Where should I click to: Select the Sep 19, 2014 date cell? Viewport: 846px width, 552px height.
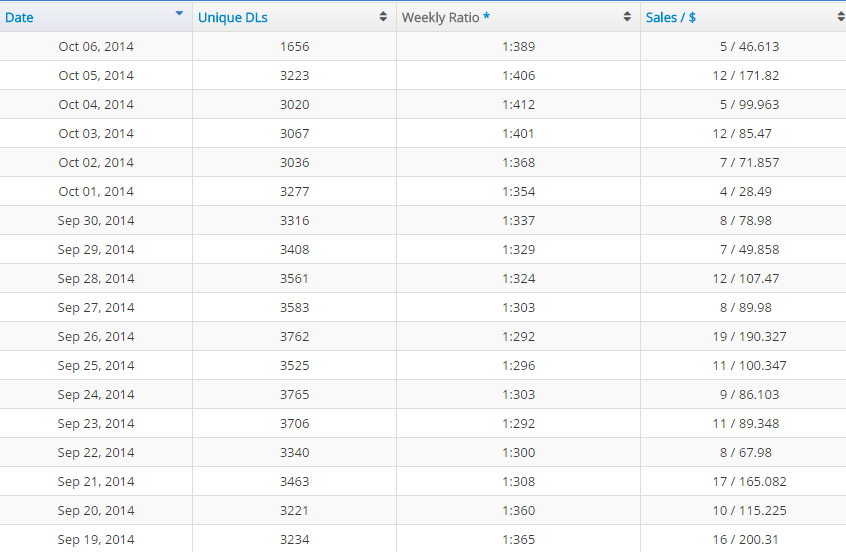point(96,540)
